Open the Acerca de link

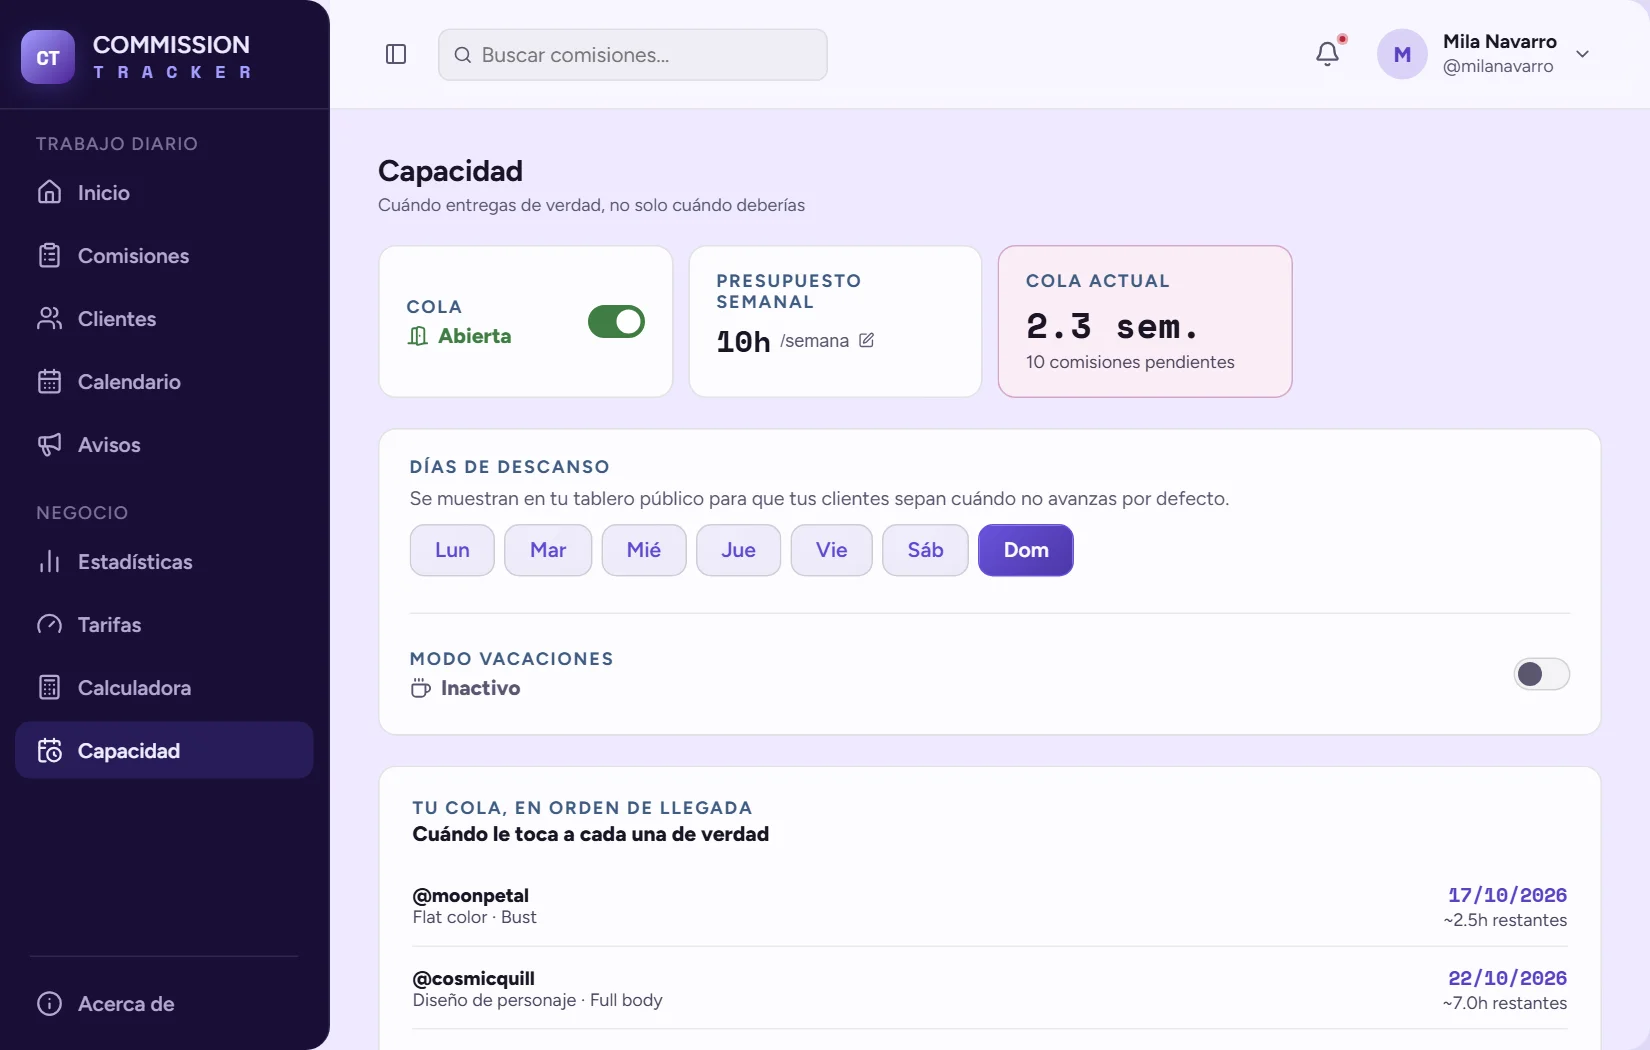[x=164, y=1003]
